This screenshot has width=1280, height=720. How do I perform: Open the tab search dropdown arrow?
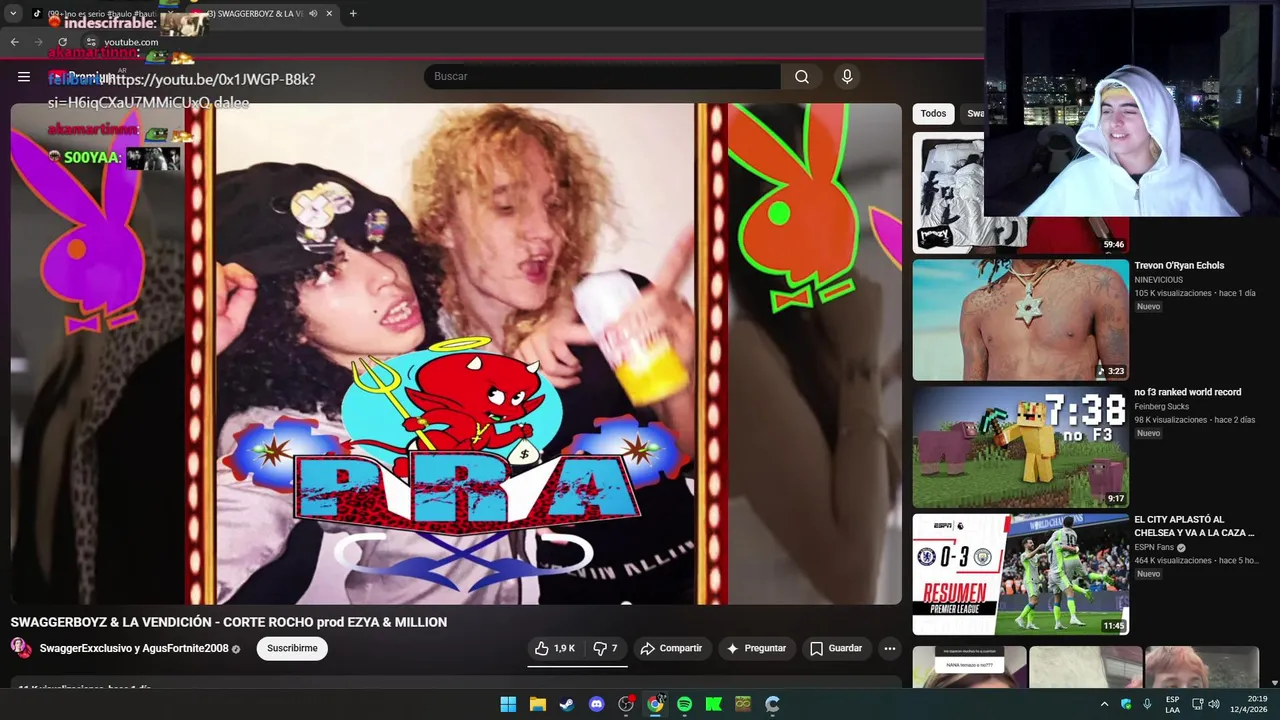point(13,14)
